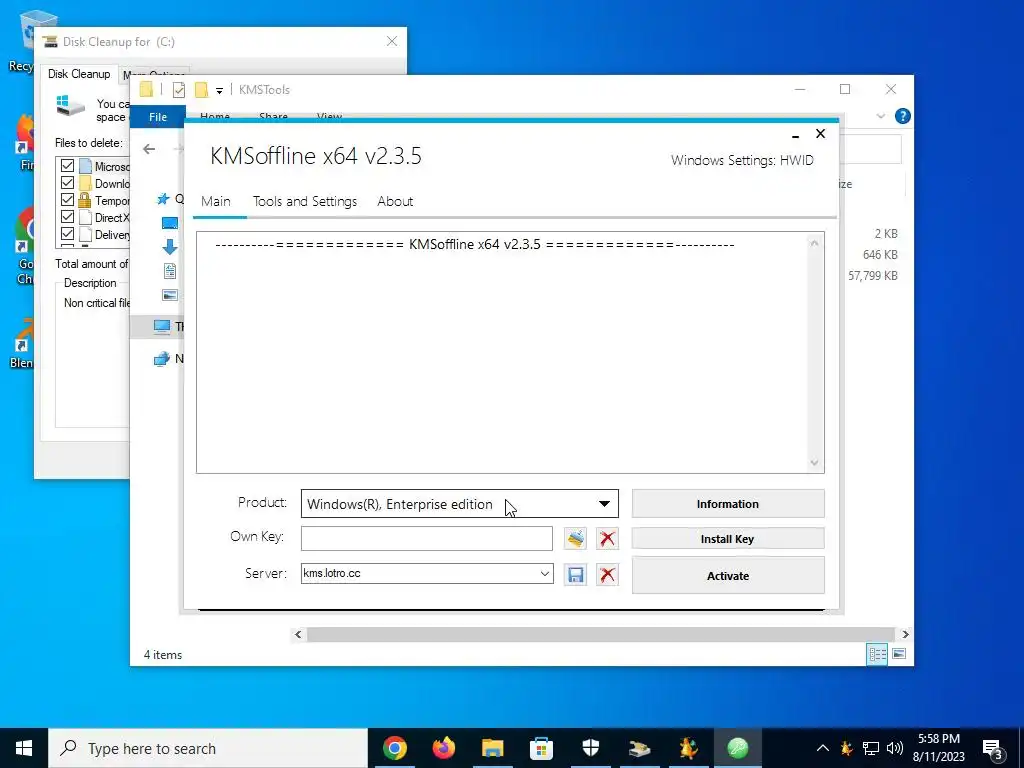Switch to Disk Cleanup taskbar icon
1024x768 pixels.
(x=639, y=748)
